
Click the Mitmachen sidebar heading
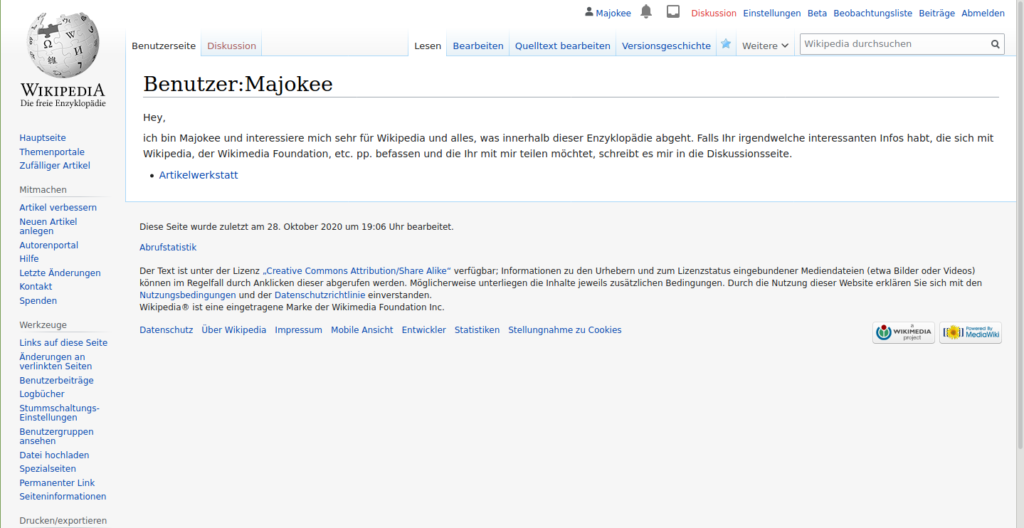click(x=43, y=190)
